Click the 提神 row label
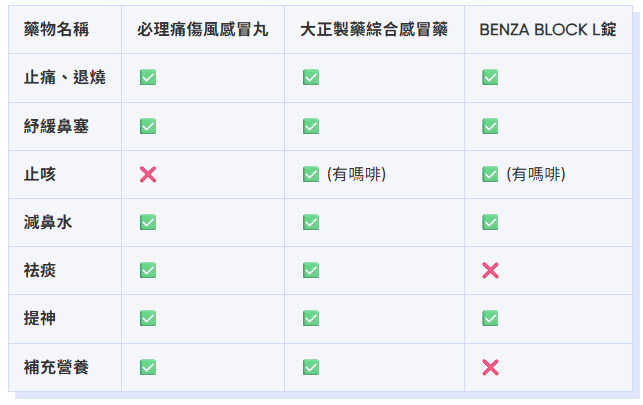The width and height of the screenshot is (643, 405). [40, 318]
